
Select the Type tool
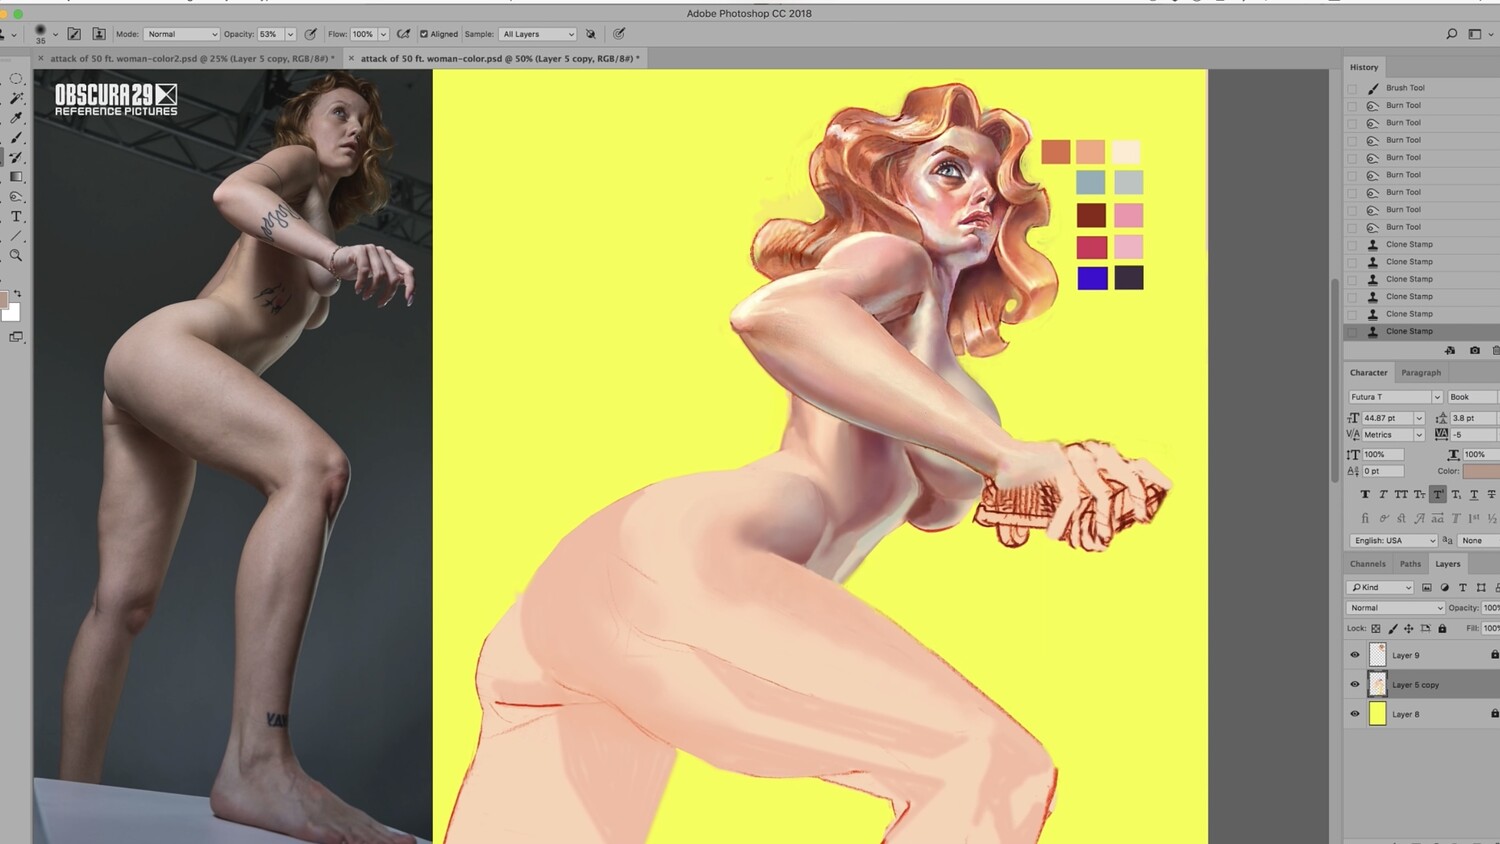(16, 216)
